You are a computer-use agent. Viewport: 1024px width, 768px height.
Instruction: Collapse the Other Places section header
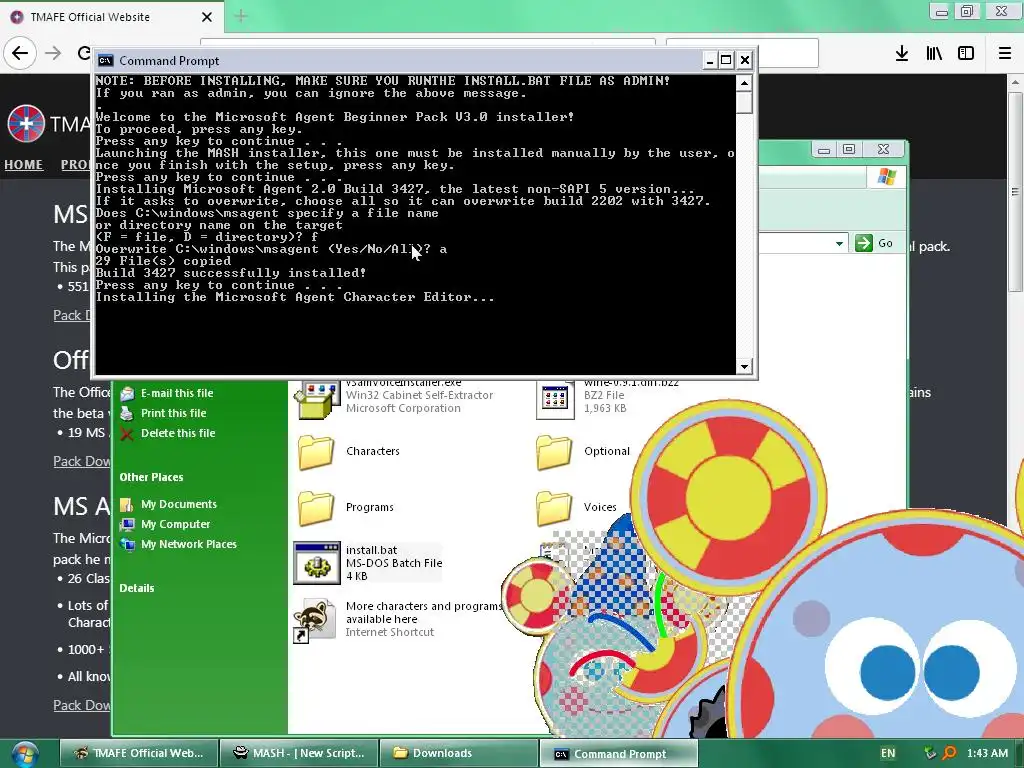click(x=152, y=477)
